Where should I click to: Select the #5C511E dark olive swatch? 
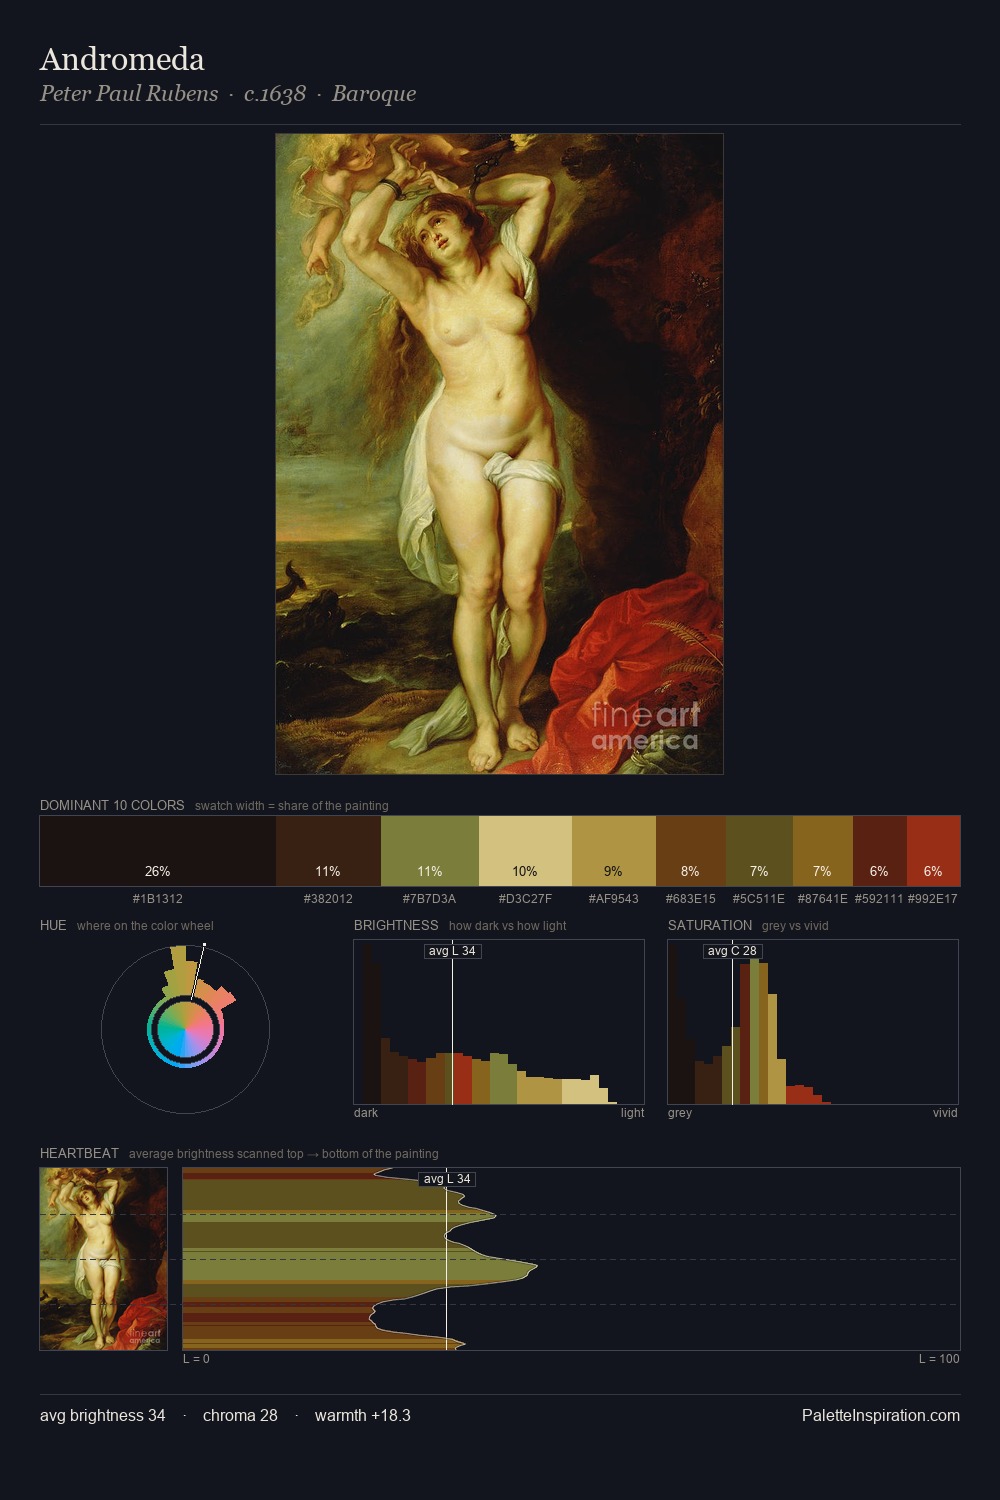point(759,851)
